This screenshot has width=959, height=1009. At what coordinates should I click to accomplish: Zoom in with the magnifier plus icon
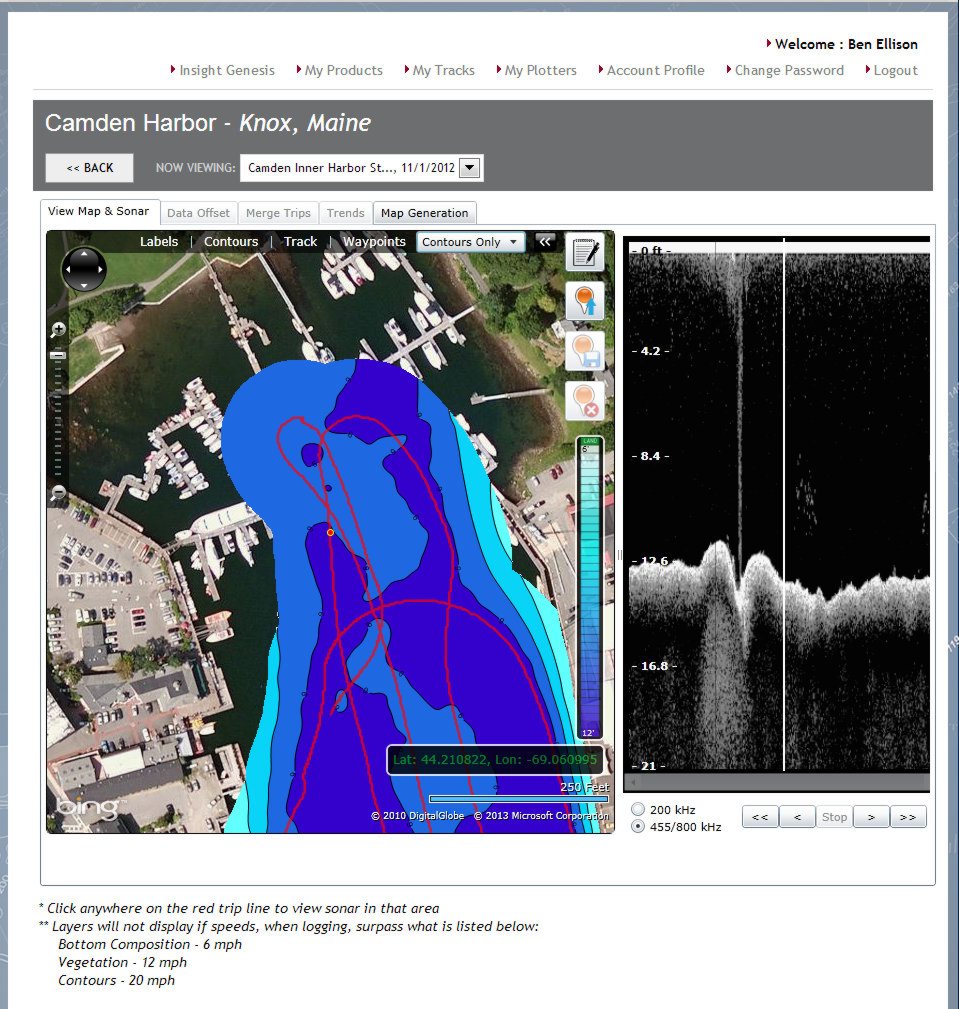[x=58, y=330]
